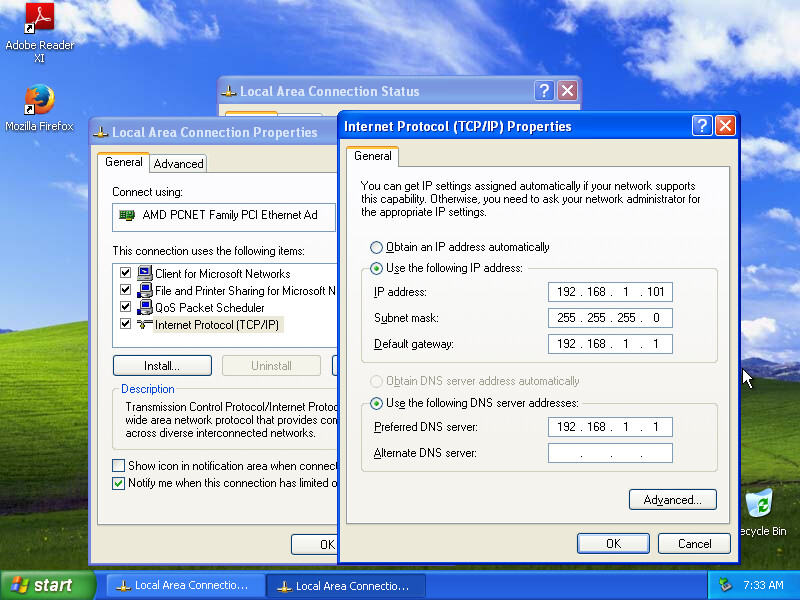Screen dimensions: 800x600
Task: Uncheck QoS Packet Scheduler checkbox
Action: click(x=126, y=307)
